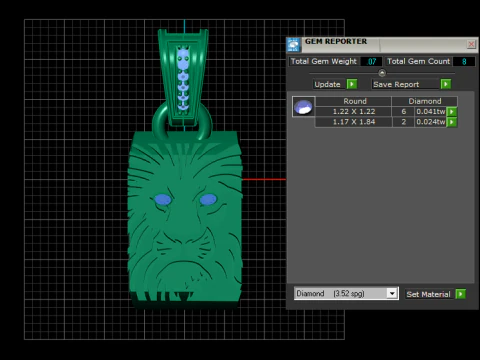
Task: Select the 1.22 X 1.22 size cell
Action: point(354,112)
